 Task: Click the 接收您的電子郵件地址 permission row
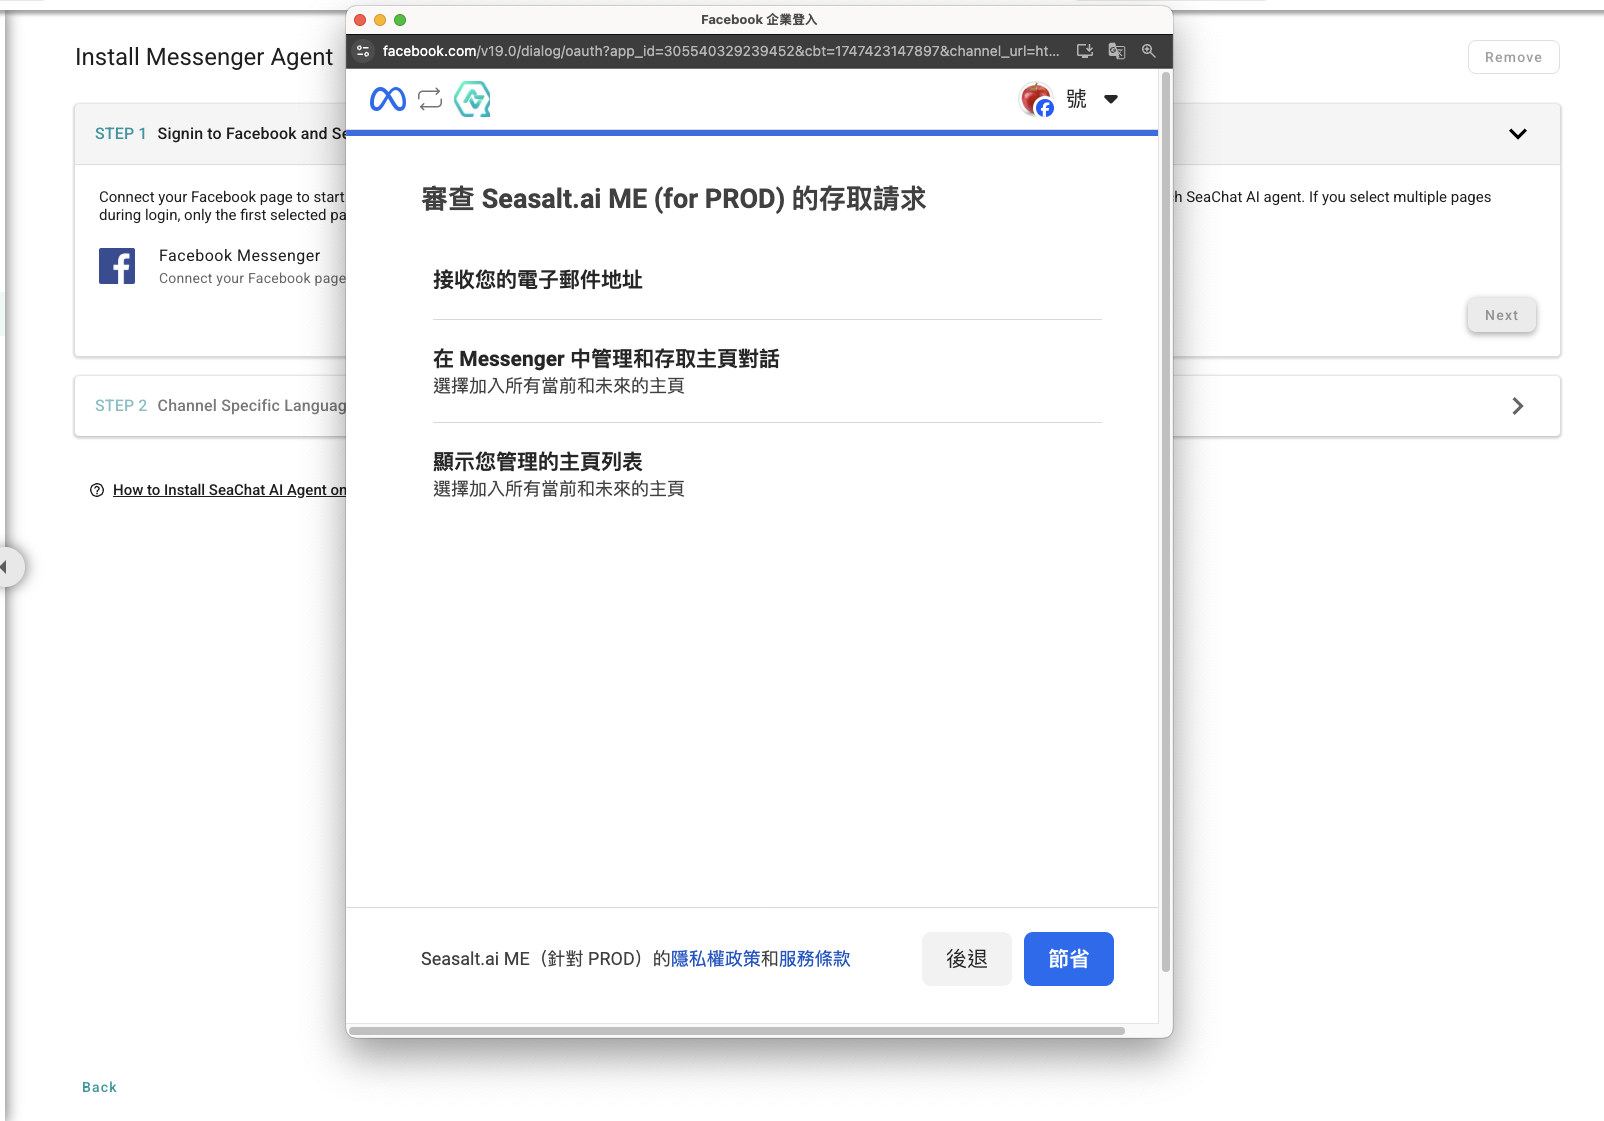click(767, 280)
